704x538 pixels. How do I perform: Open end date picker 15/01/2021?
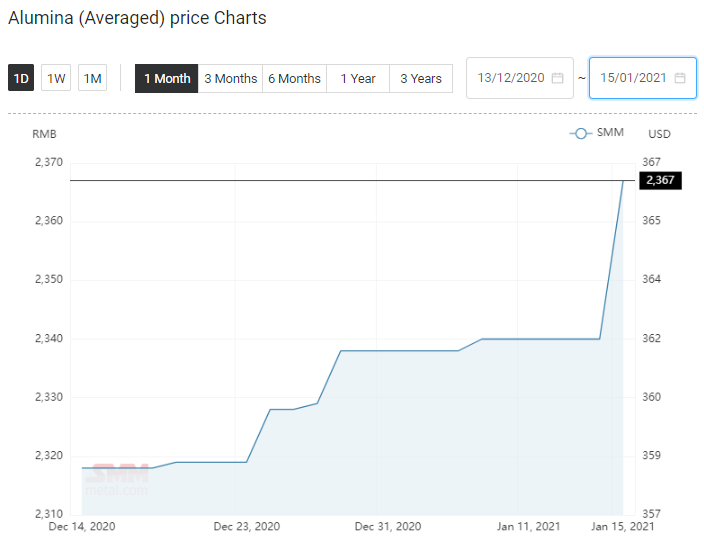(642, 78)
